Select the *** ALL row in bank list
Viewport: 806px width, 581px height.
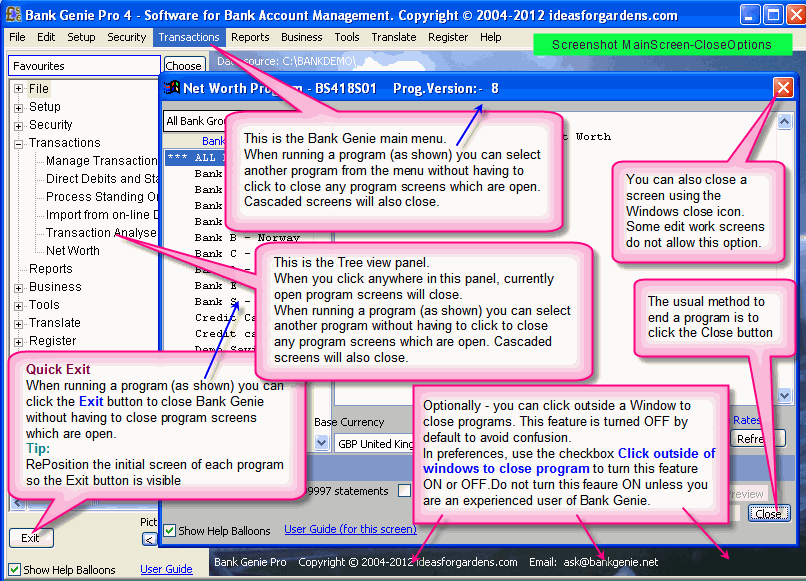[195, 157]
